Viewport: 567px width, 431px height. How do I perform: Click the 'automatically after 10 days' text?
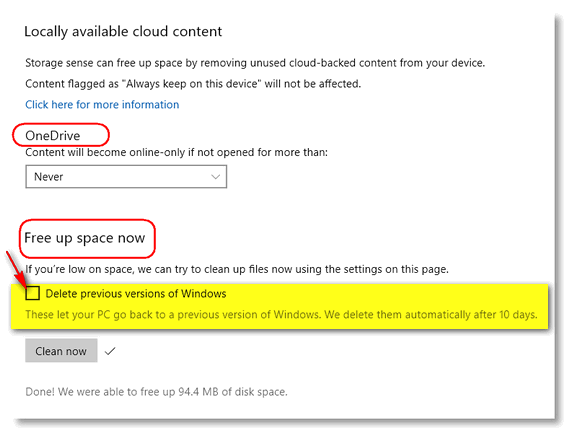(x=471, y=315)
